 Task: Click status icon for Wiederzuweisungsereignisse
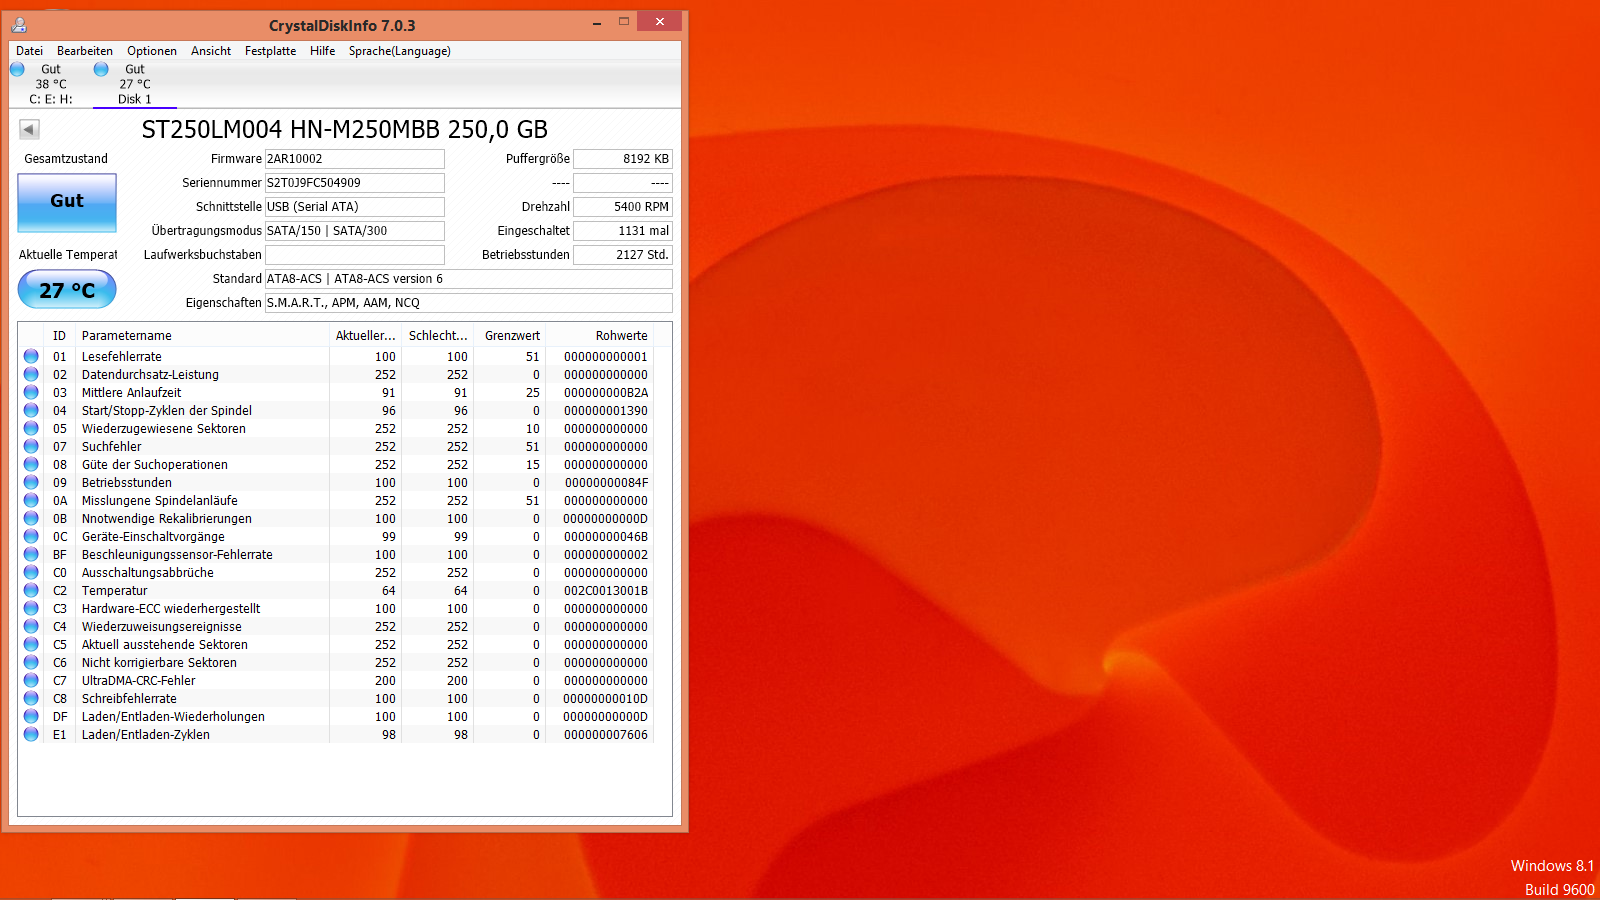tap(31, 626)
